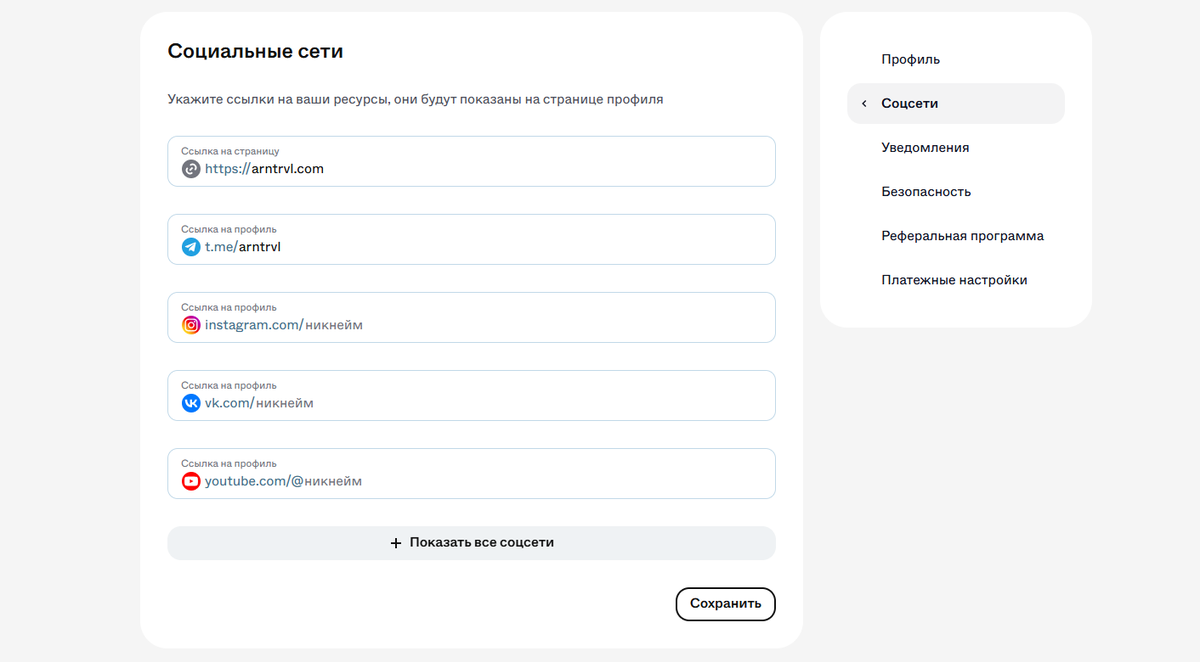Viewport: 1200px width, 662px height.
Task: Select the Соцсети menu item
Action: 956,103
